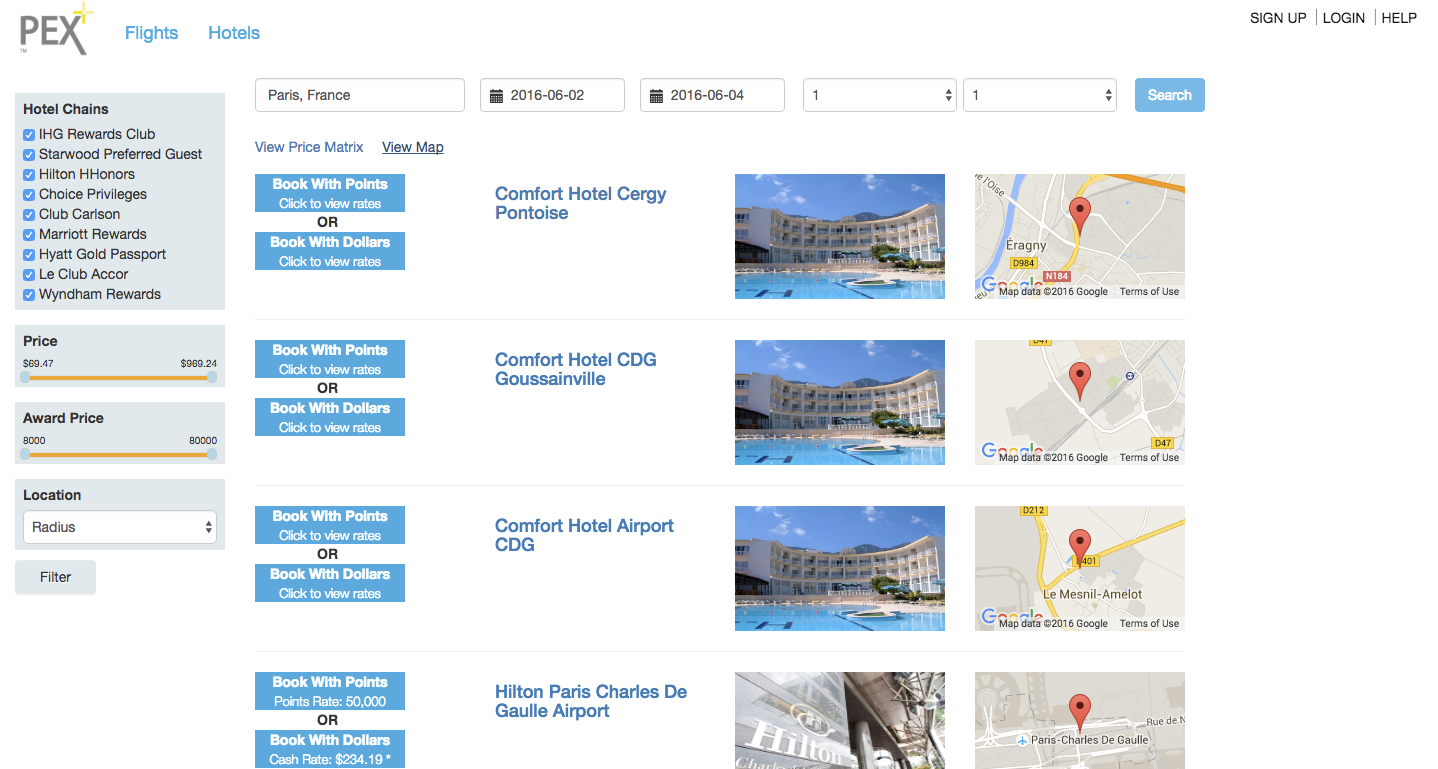The width and height of the screenshot is (1438, 769).
Task: Click LOGIN in header
Action: pos(1343,18)
